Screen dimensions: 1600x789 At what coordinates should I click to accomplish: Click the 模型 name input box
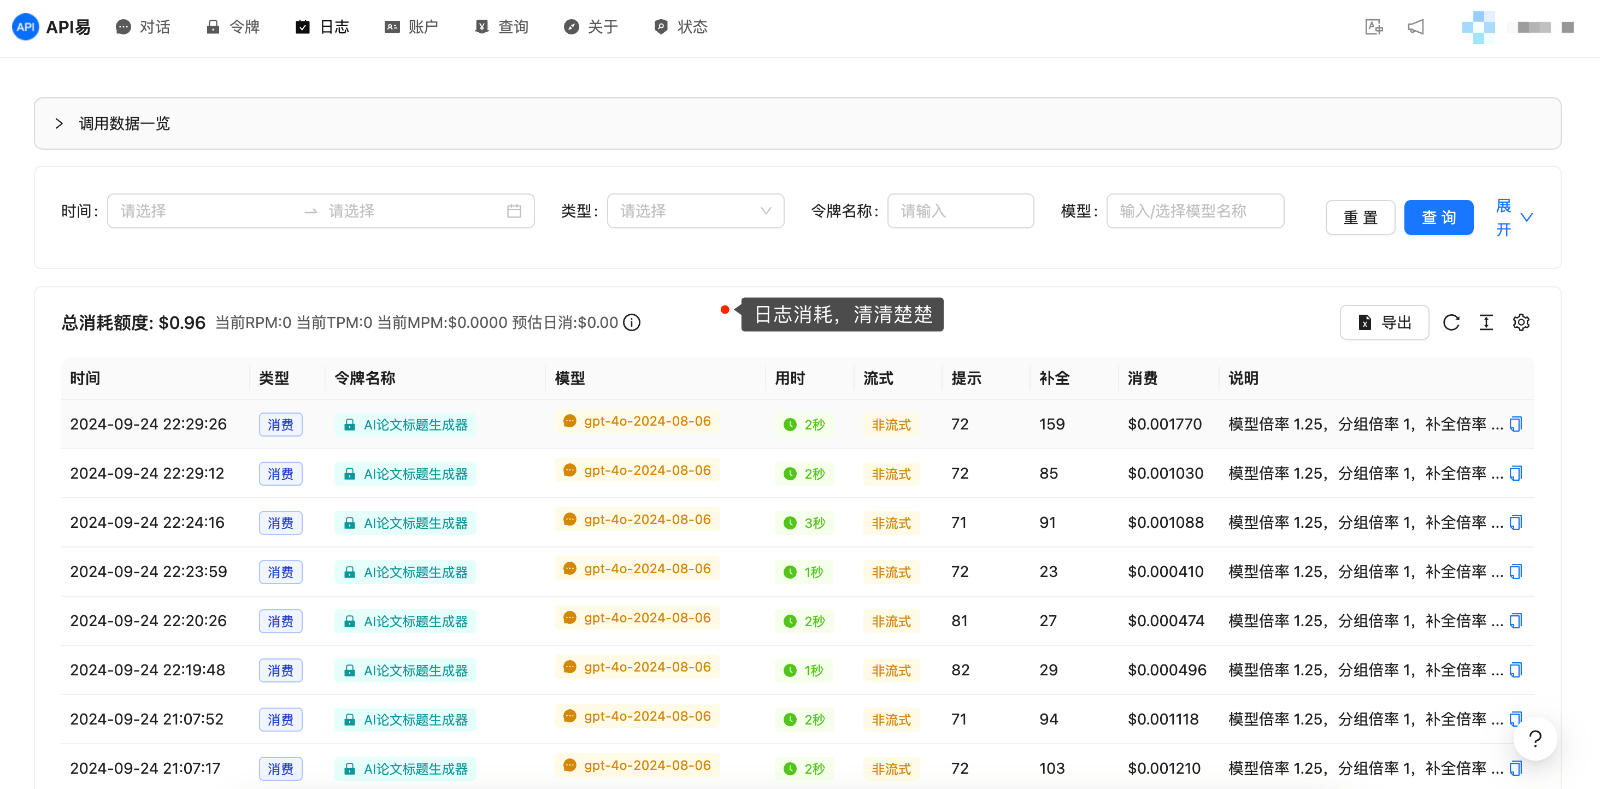point(1195,211)
